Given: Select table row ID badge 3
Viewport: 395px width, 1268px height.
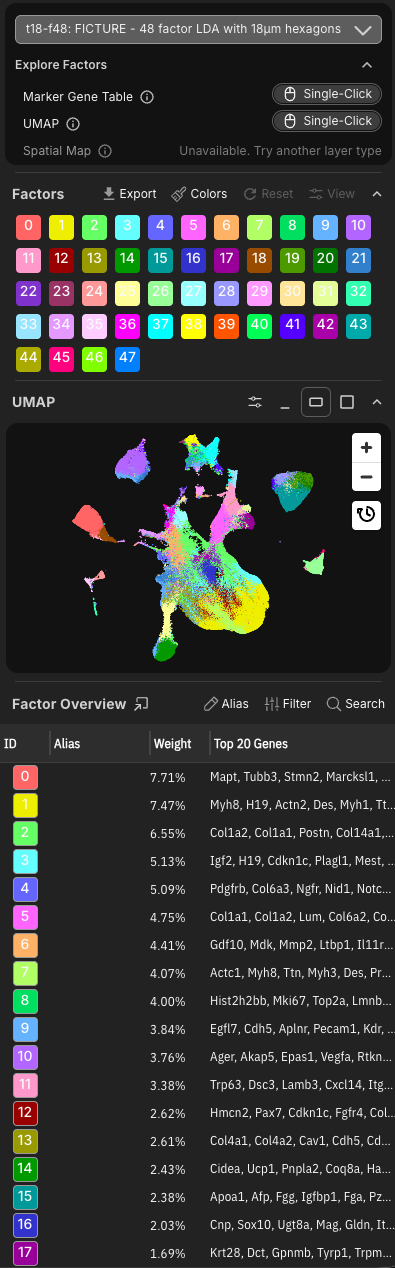Looking at the screenshot, I should point(25,860).
